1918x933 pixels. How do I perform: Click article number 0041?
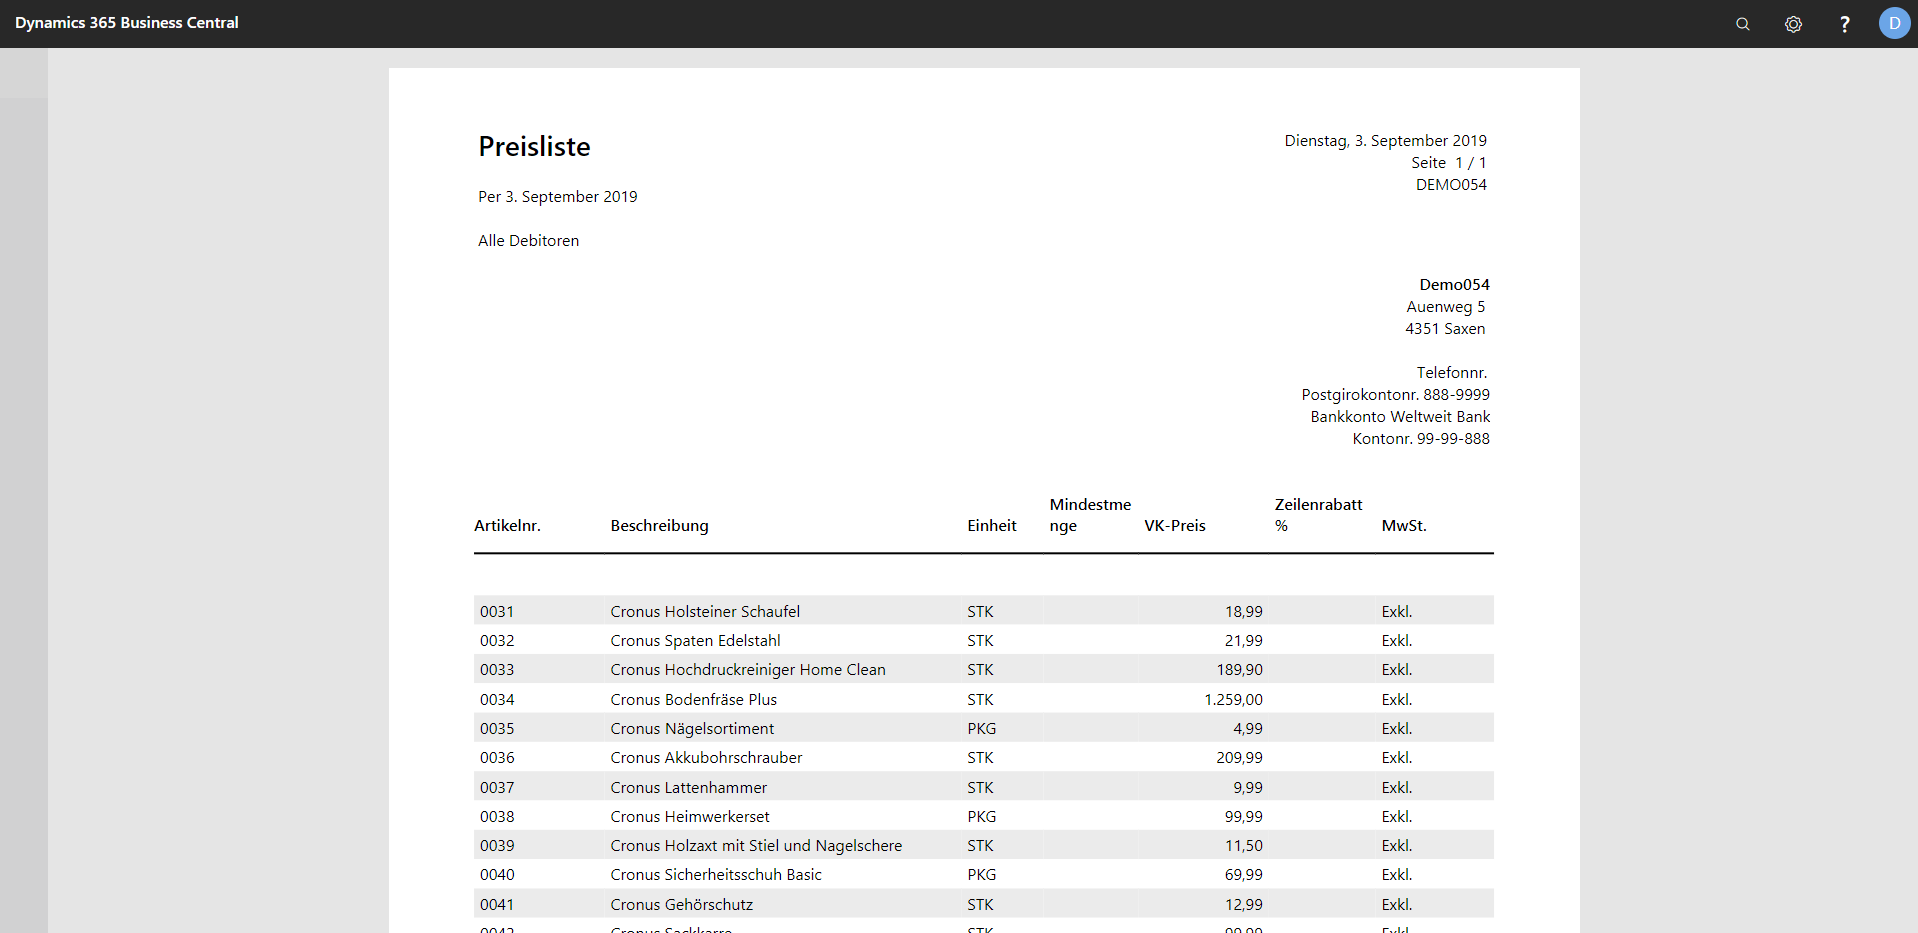497,905
